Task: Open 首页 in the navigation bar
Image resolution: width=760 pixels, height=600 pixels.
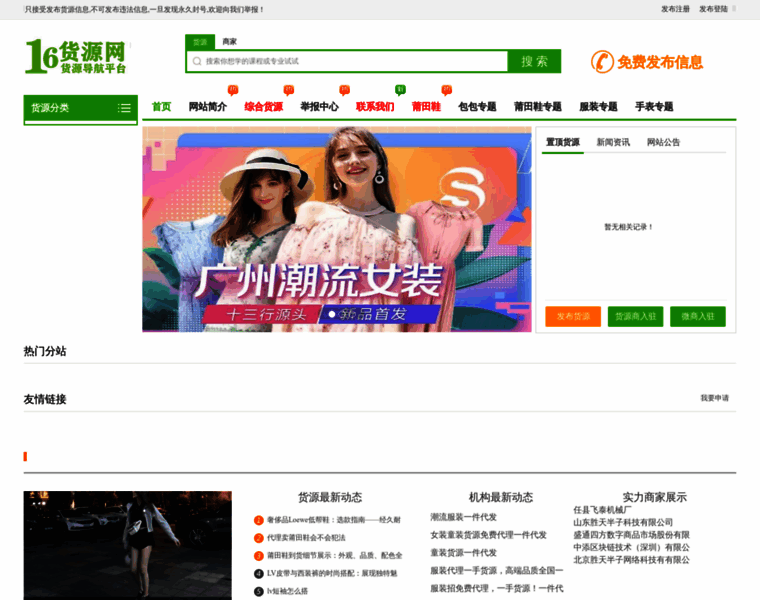Action: click(x=161, y=107)
